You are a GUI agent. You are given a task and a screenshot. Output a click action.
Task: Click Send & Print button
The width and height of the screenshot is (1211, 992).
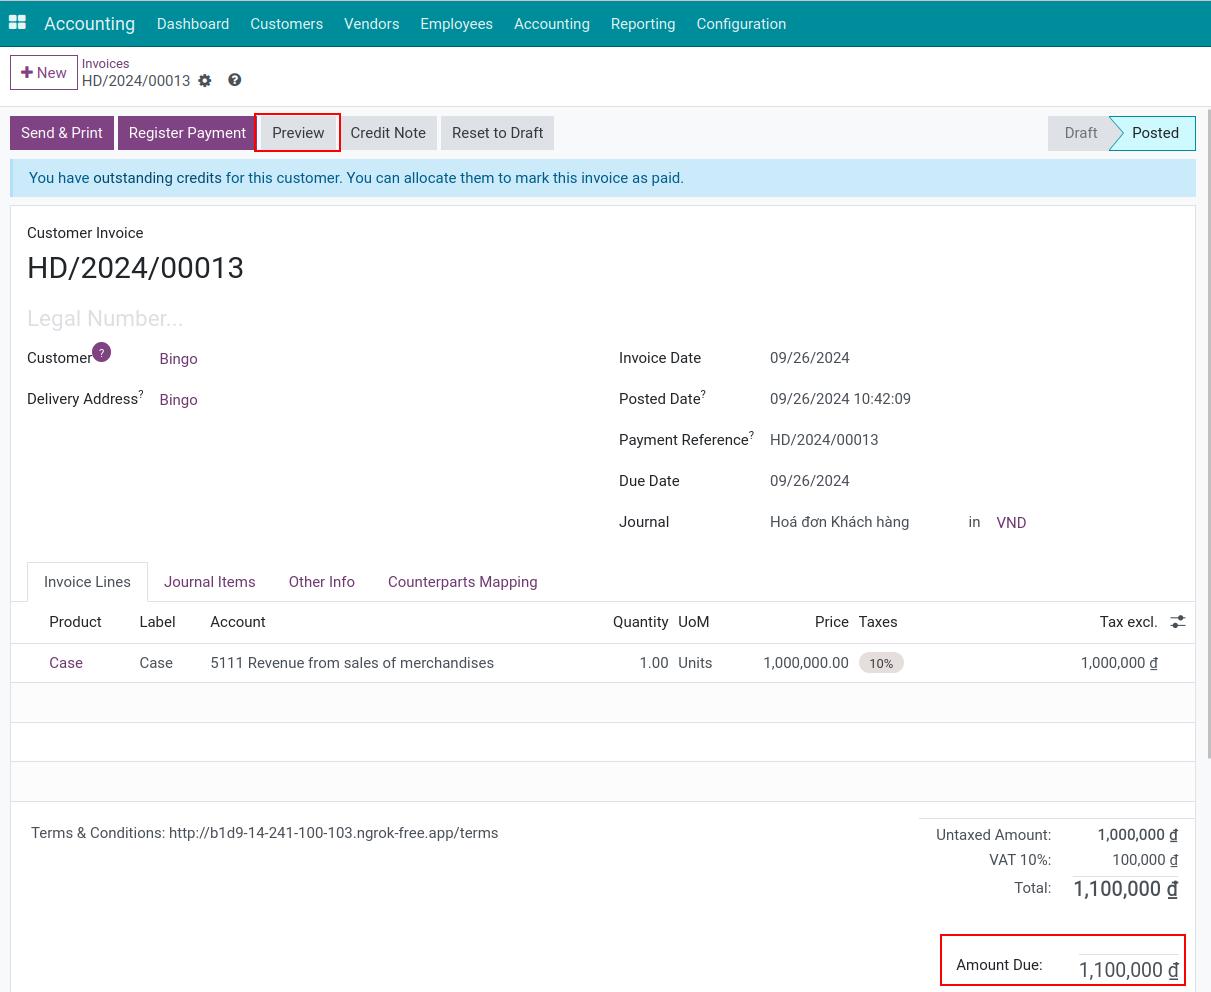click(62, 133)
